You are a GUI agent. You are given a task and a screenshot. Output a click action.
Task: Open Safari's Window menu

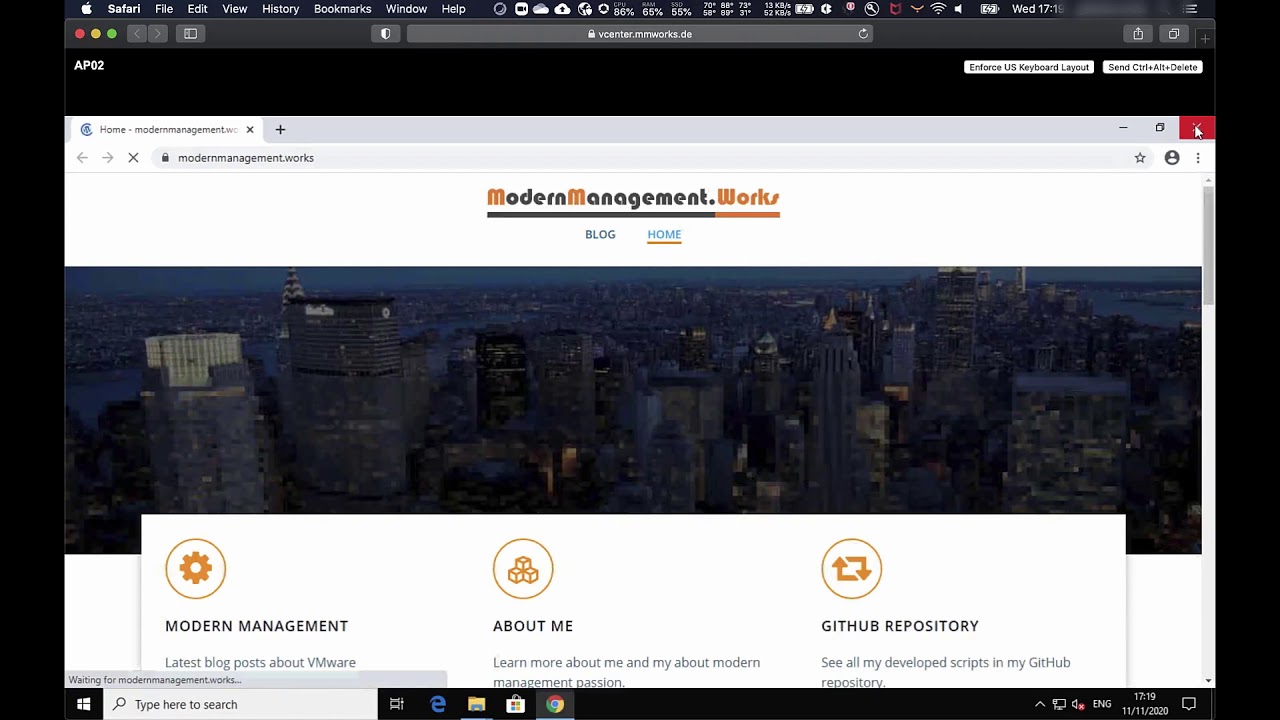pyautogui.click(x=407, y=9)
